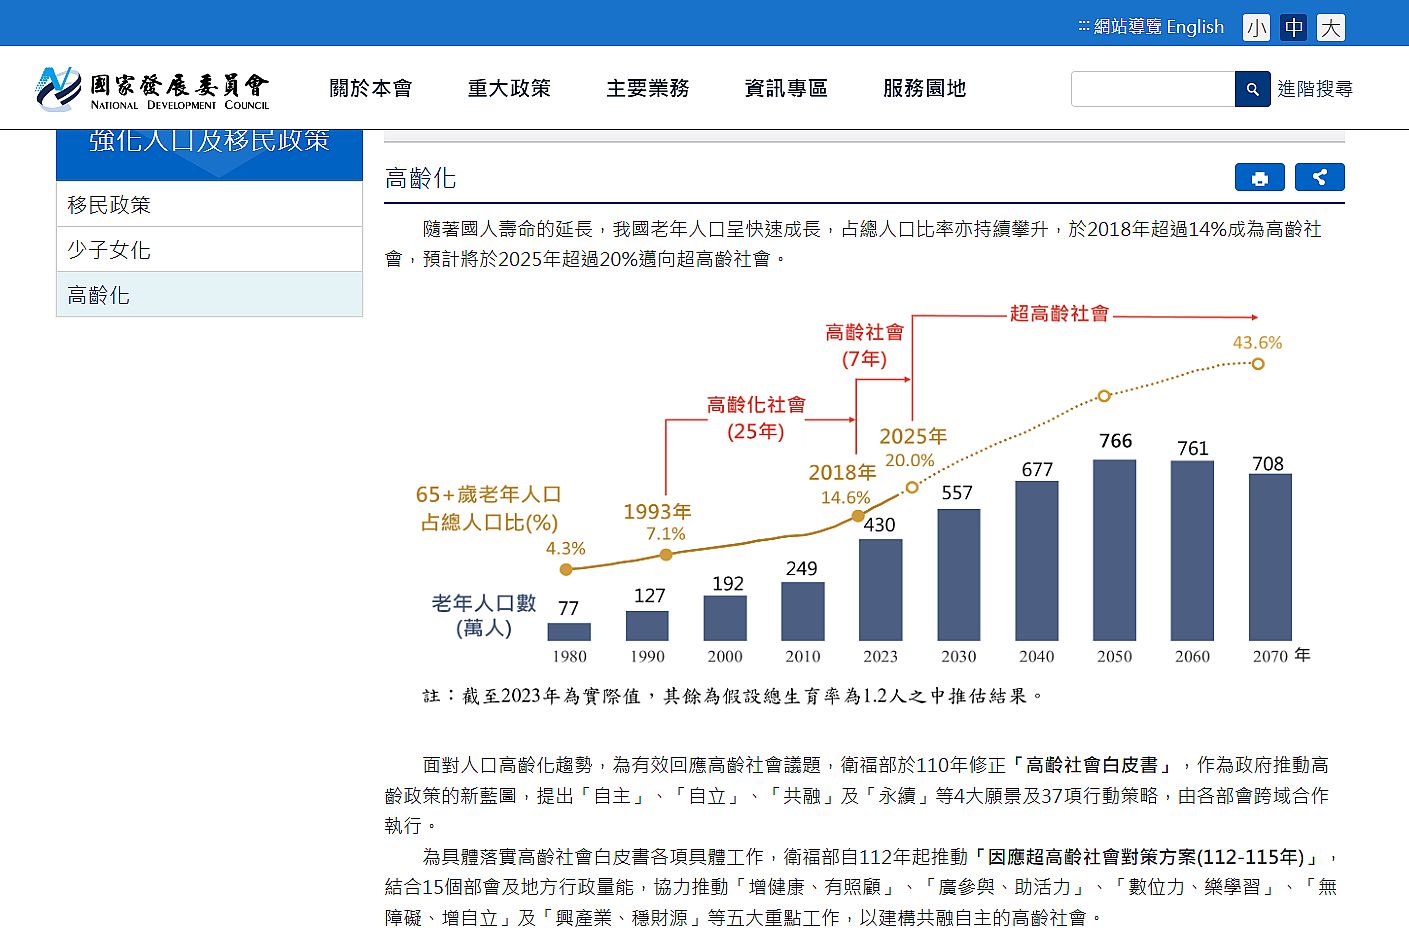Switch to the English site
This screenshot has width=1409, height=943.
click(1195, 27)
